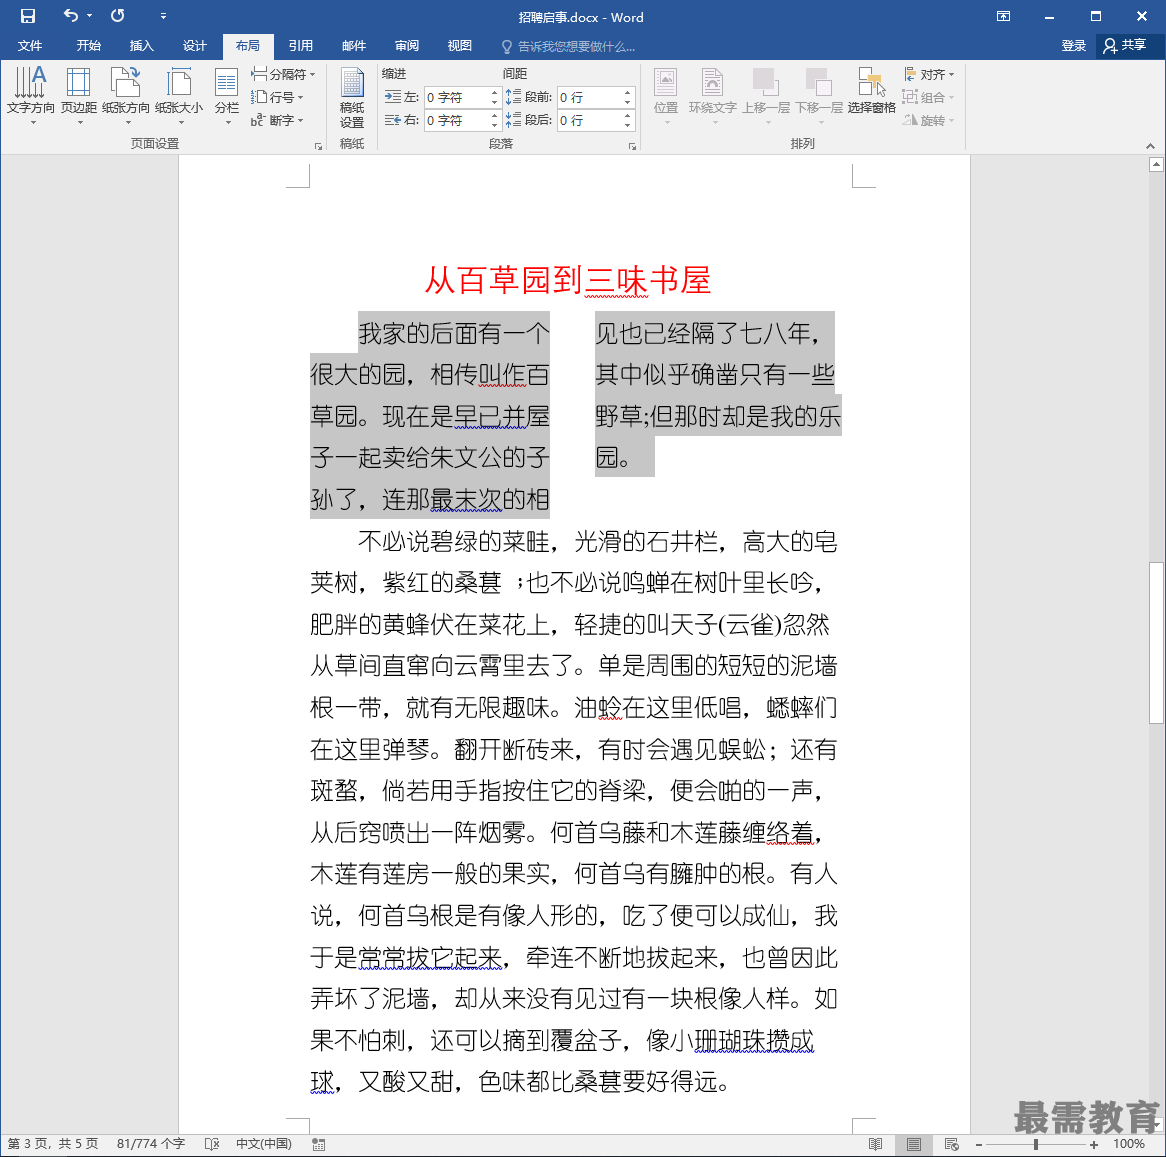Open the 段落 paragraph dialog launcher

pos(632,146)
